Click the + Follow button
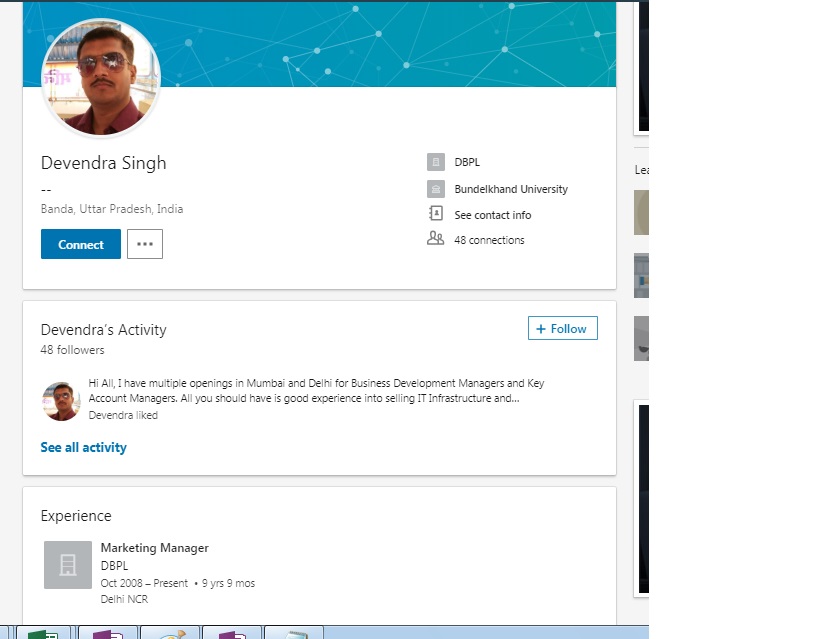819x639 pixels. point(563,328)
